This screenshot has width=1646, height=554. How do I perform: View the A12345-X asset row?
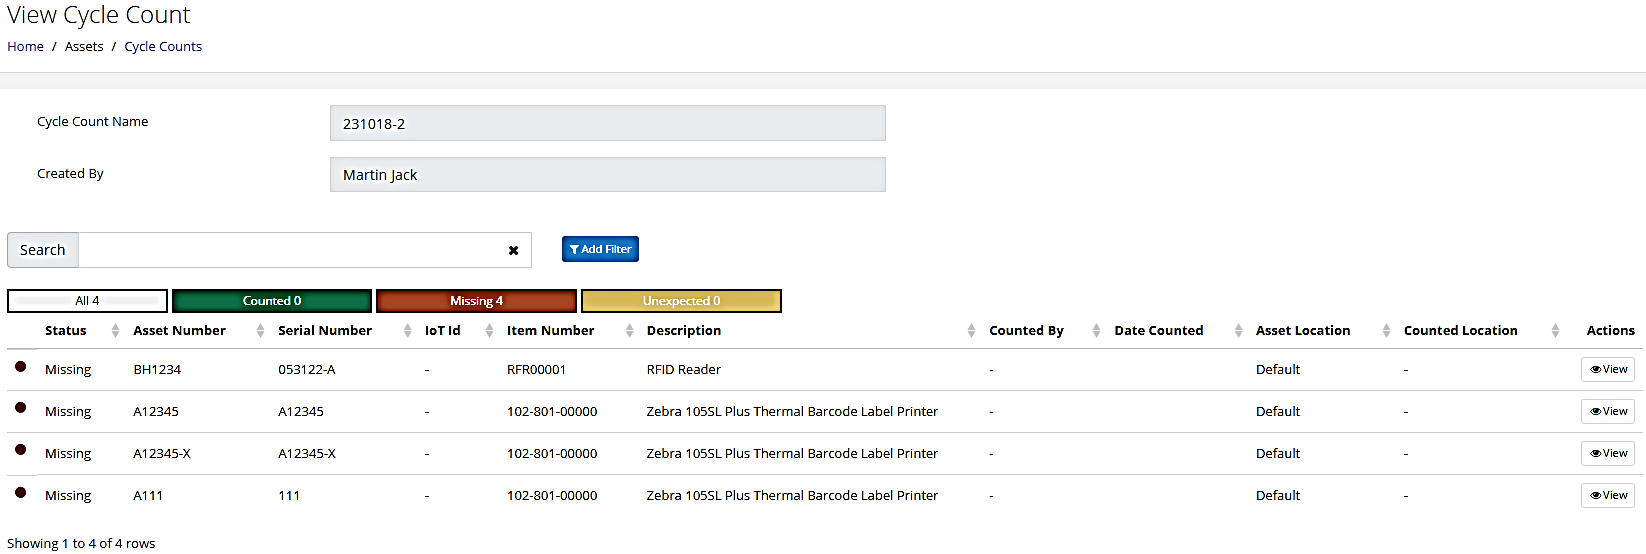[x=1608, y=453]
